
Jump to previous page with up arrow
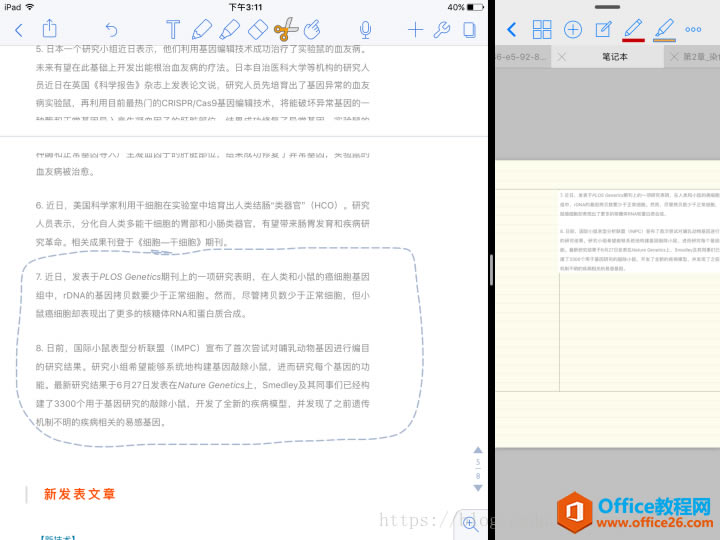478,450
